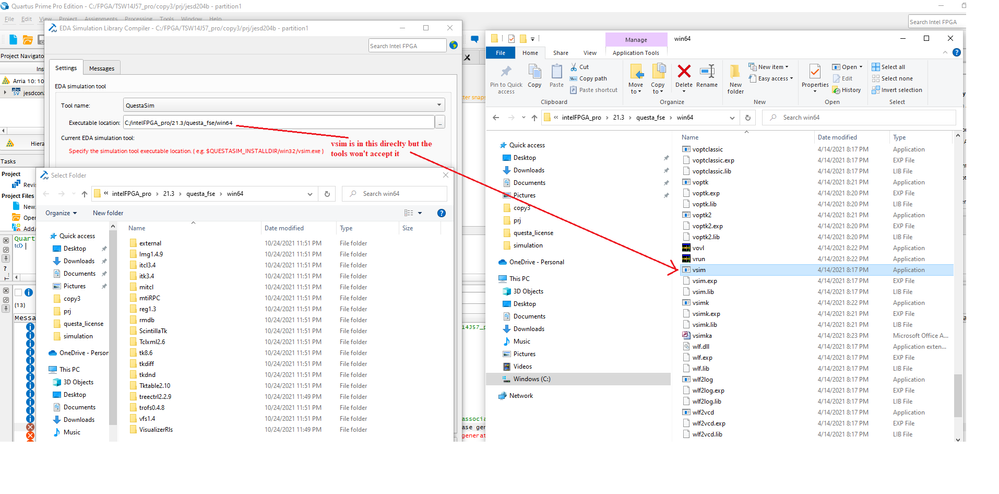Image resolution: width=999 pixels, height=494 pixels.
Task: Open the Tool name QuestaSim dropdown
Action: (x=439, y=105)
